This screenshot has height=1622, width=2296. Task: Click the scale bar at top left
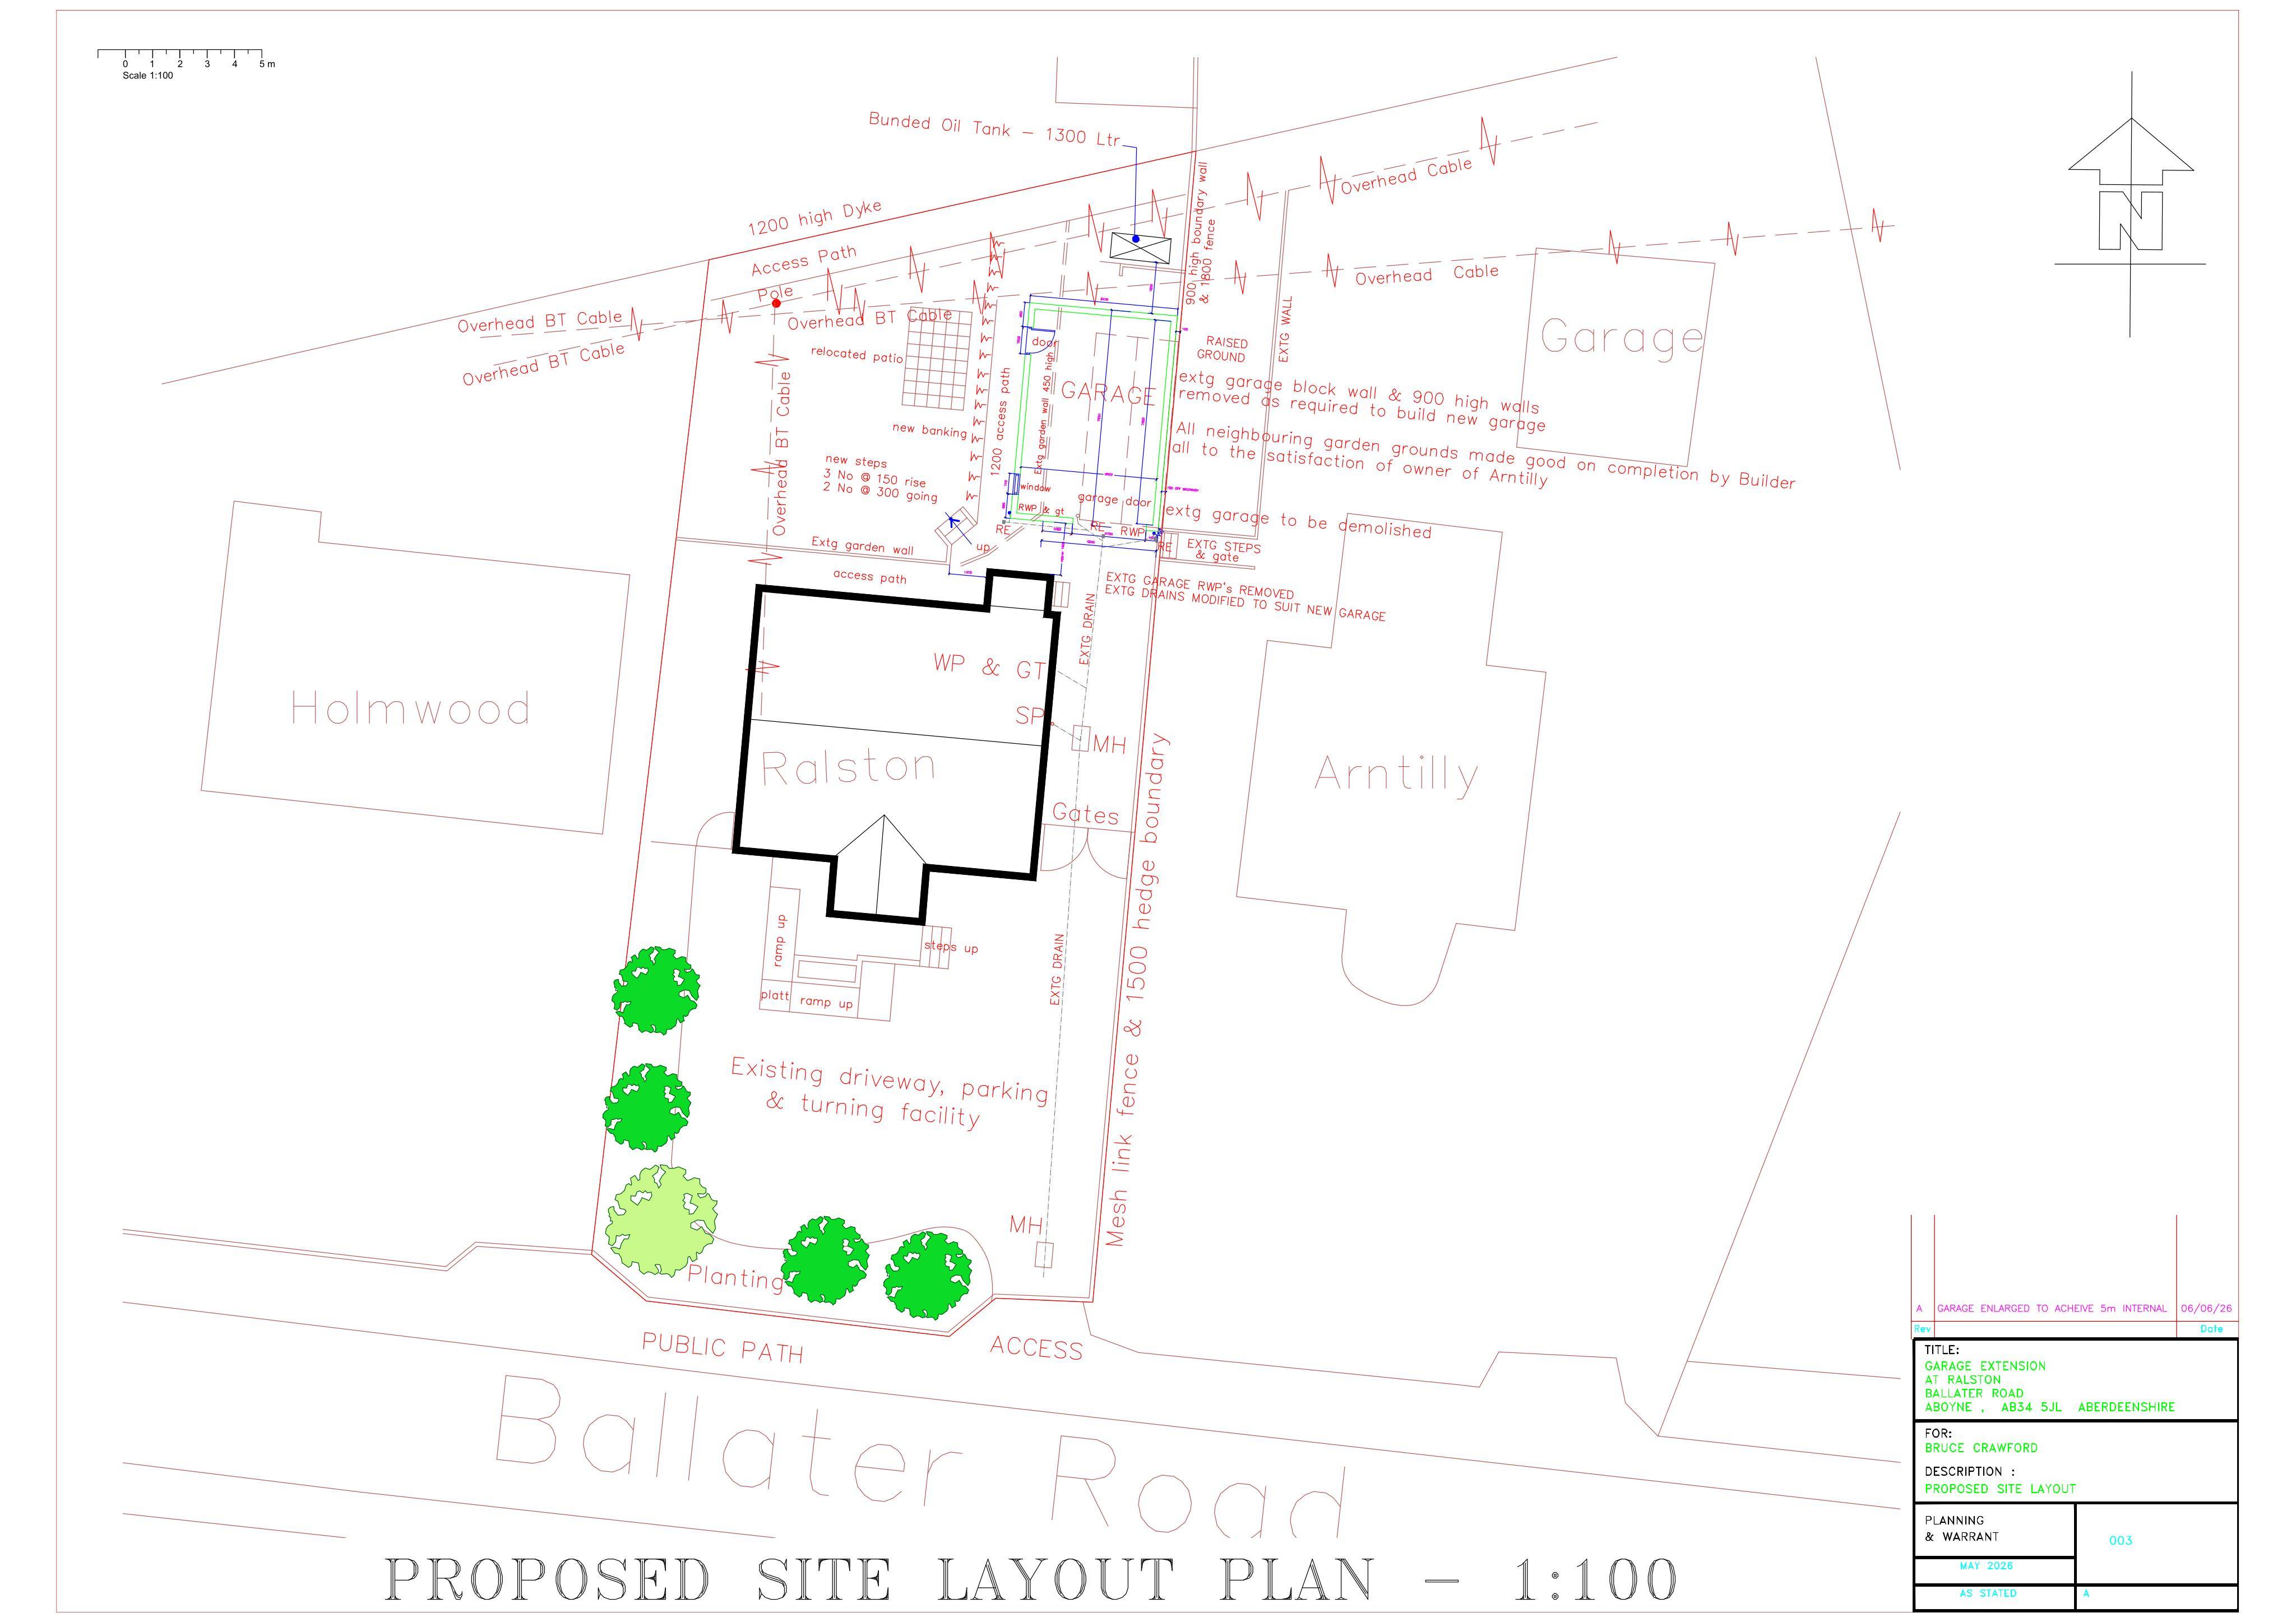[180, 55]
